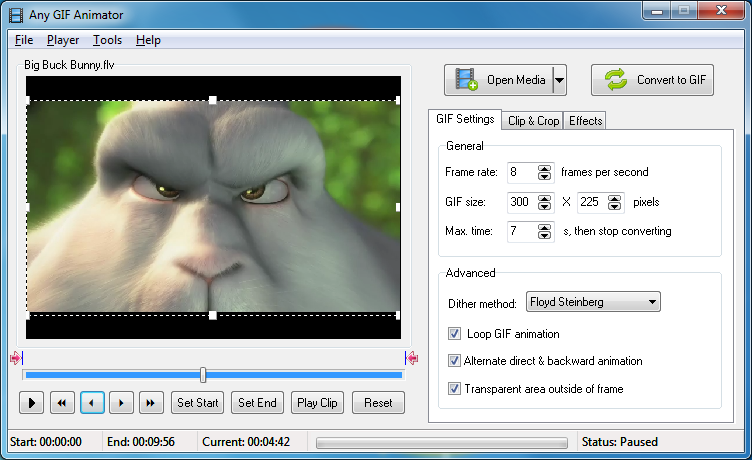Screen dimensions: 752x460
Task: Increase GIF height 225 with up arrow
Action: coord(614,198)
